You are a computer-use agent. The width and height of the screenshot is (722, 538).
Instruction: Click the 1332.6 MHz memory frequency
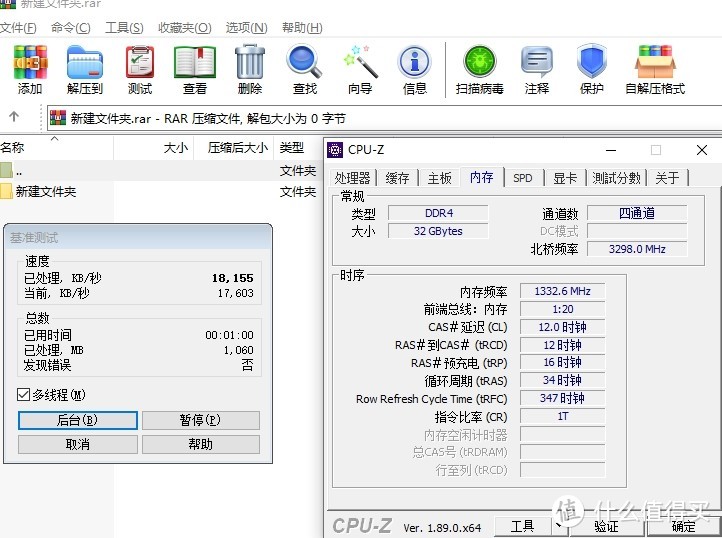[563, 291]
